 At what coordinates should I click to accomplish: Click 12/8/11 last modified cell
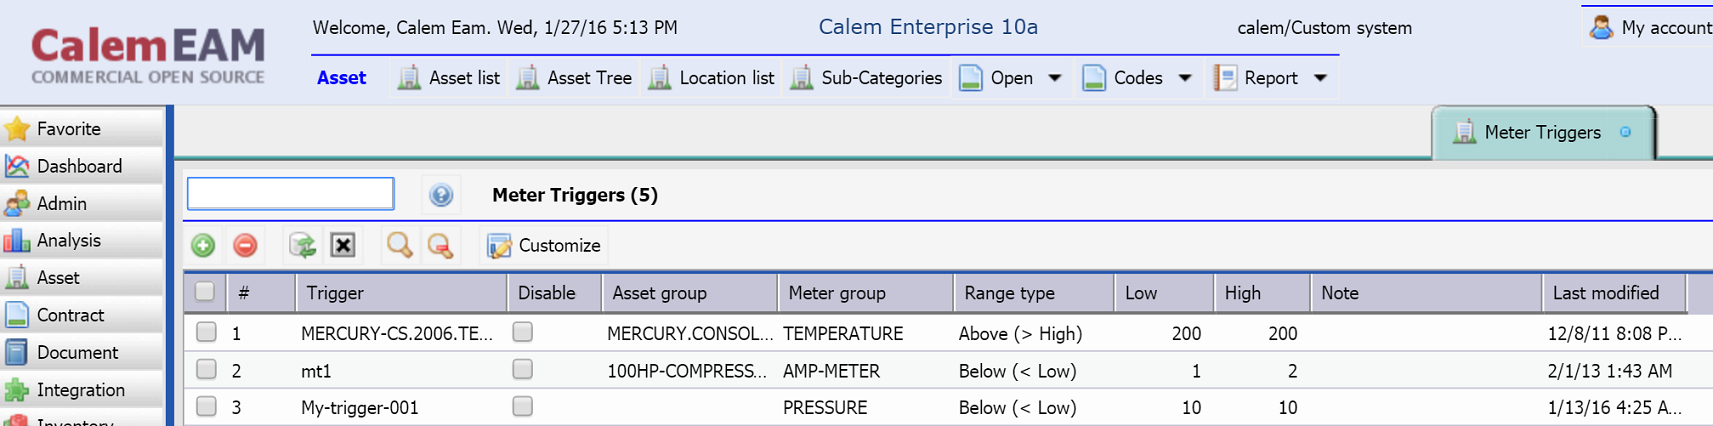(x=1614, y=334)
